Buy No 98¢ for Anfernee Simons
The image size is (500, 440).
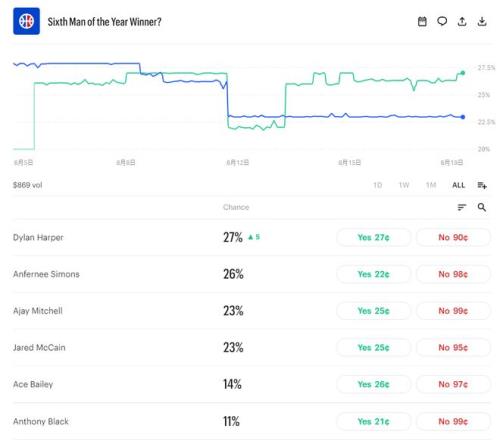pos(453,274)
